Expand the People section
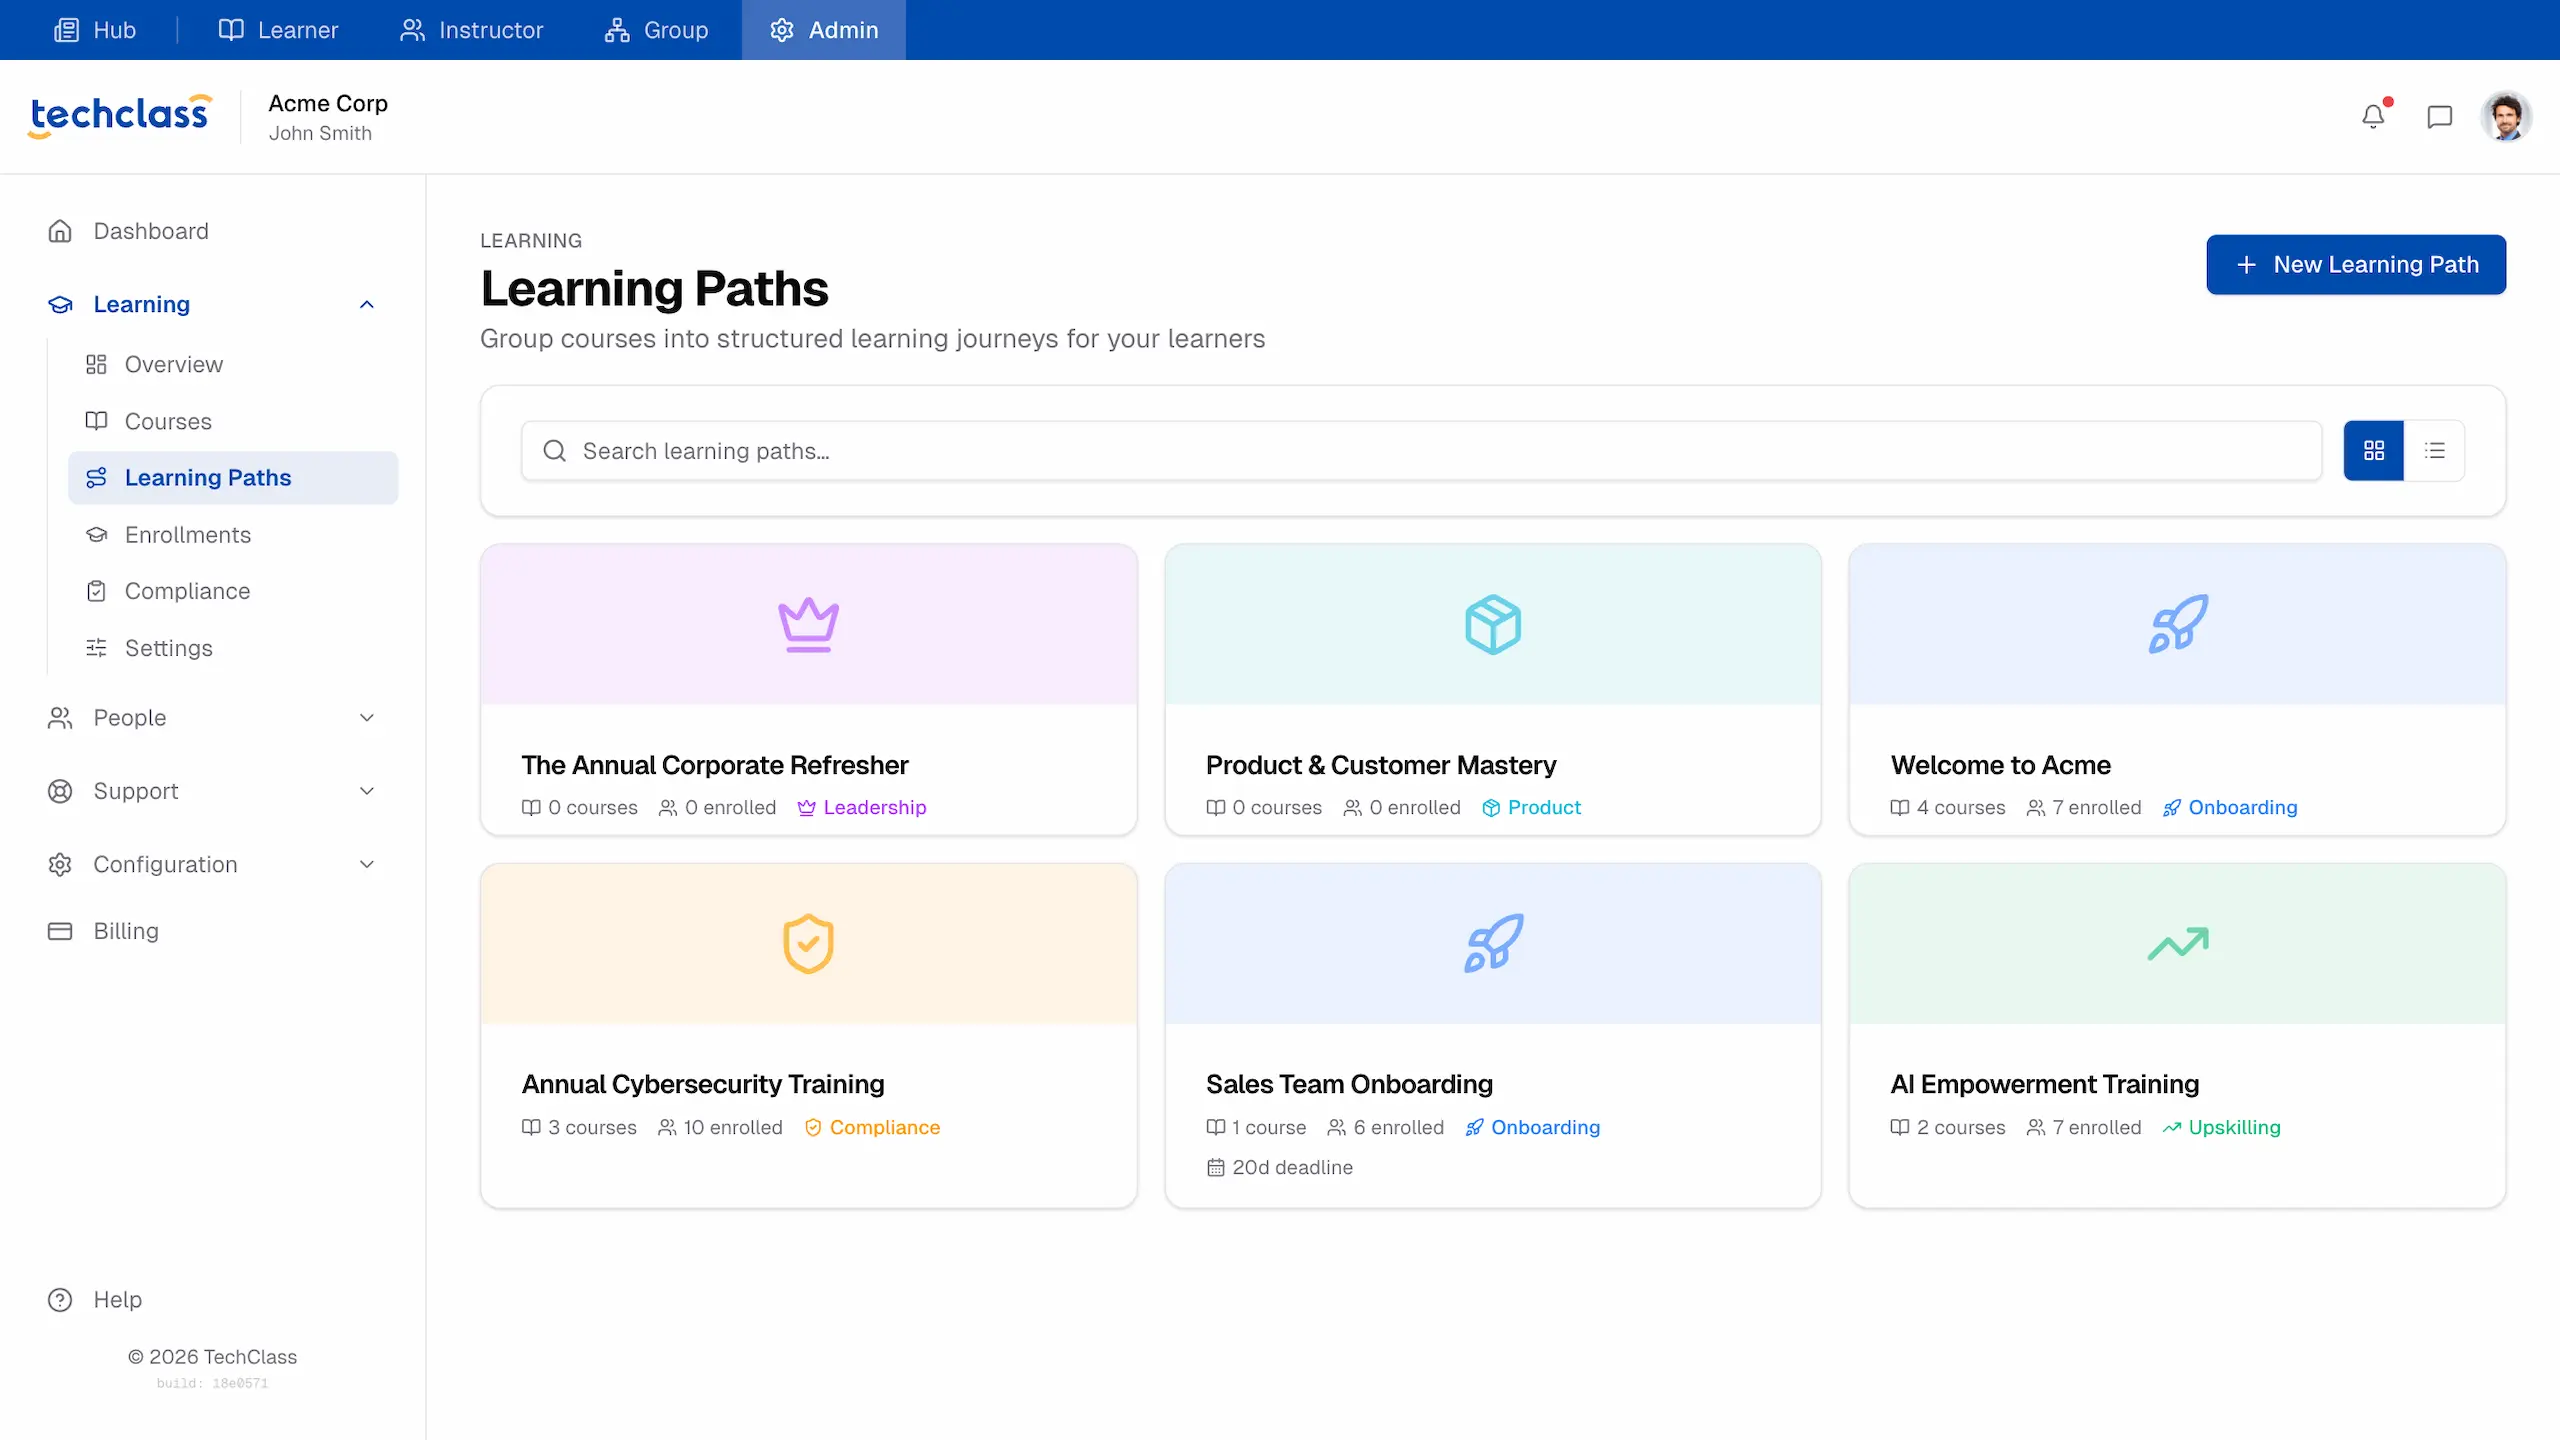Screen dimensions: 2560x1440 pos(366,717)
